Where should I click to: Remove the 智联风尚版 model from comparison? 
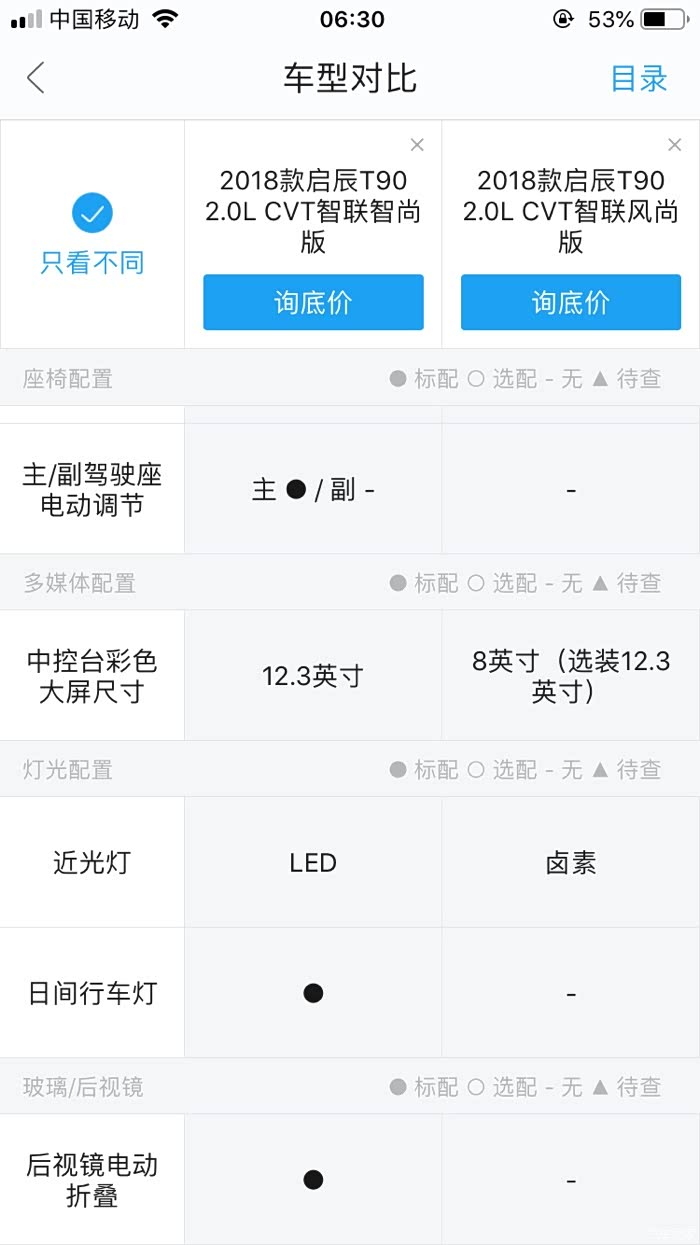click(675, 145)
